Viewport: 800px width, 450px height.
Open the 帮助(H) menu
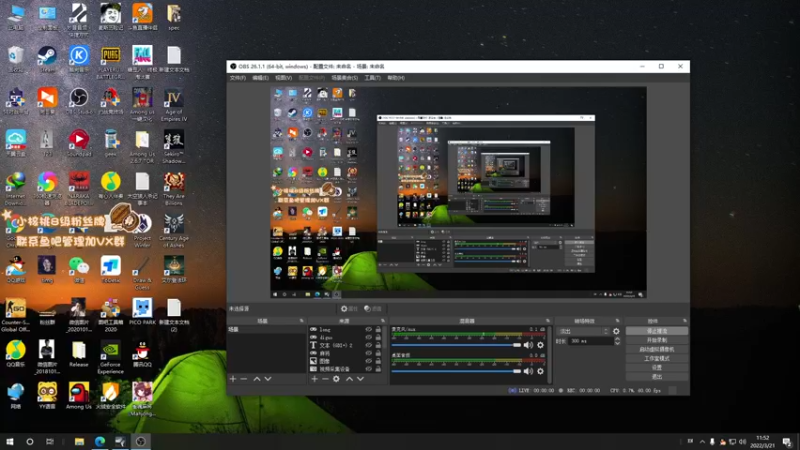click(x=396, y=78)
